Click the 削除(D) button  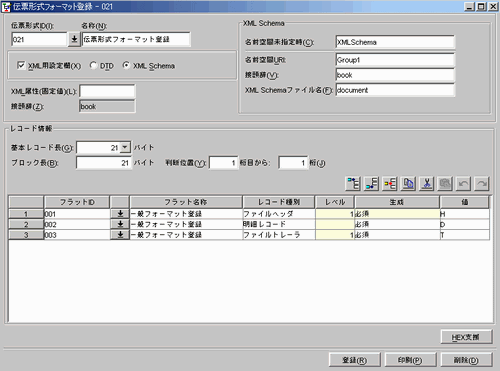pyautogui.click(x=466, y=360)
